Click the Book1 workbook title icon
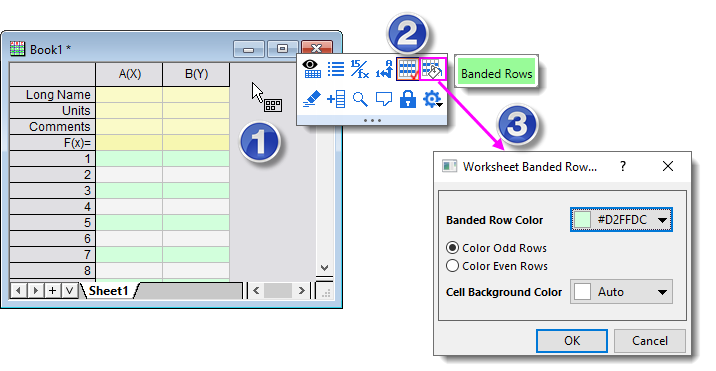Screen dimensions: 716x371 [17, 48]
